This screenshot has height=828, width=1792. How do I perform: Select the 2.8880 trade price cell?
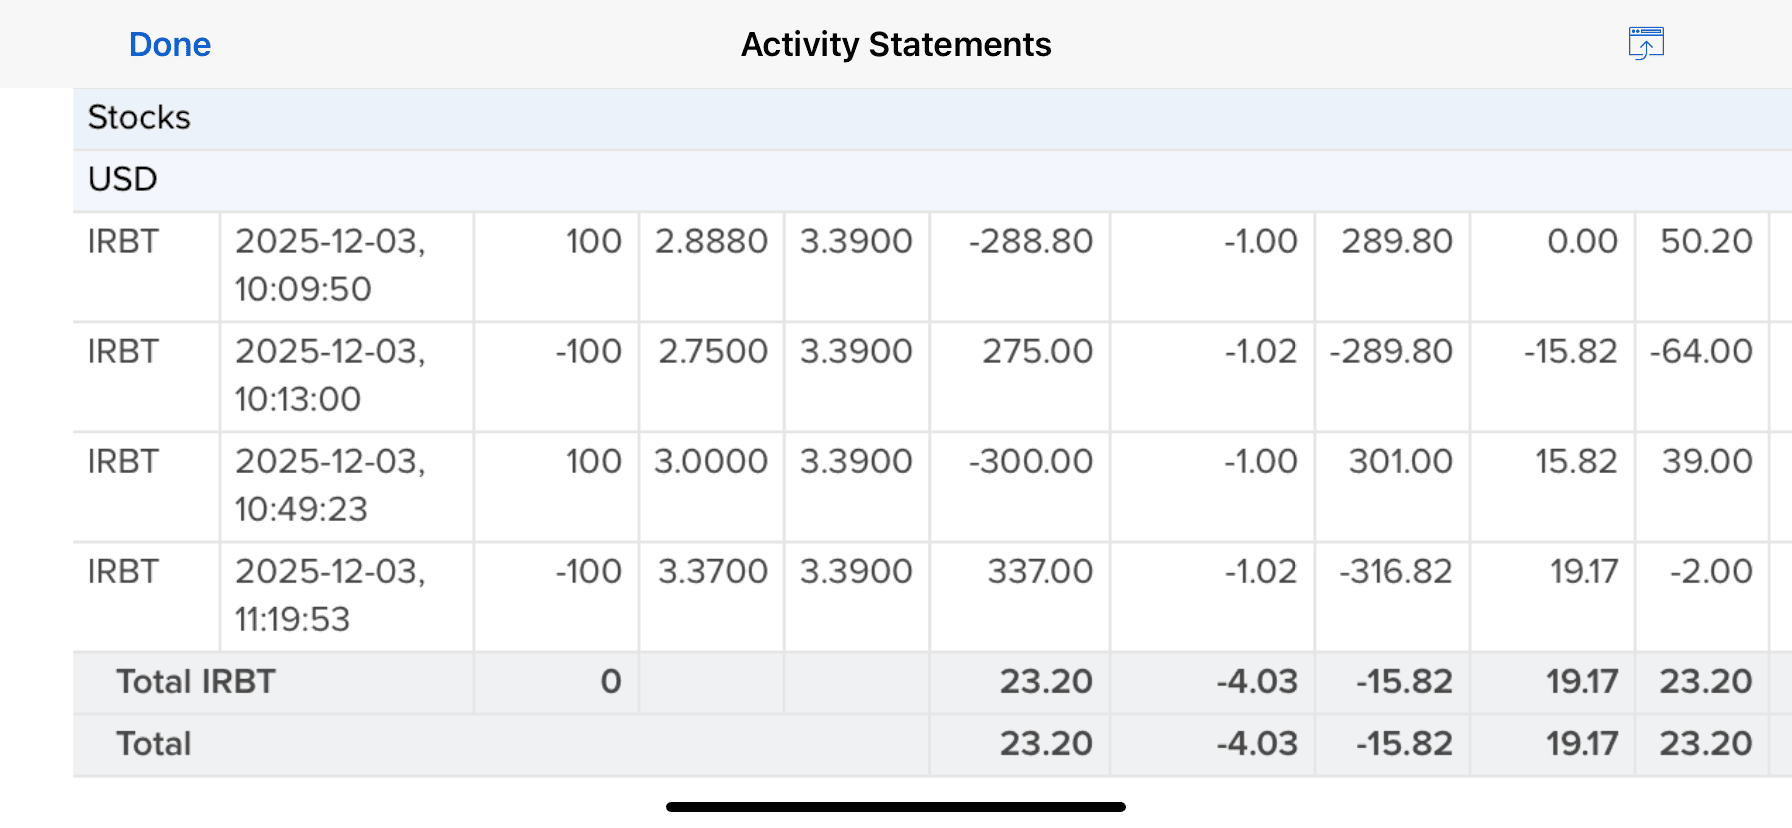(711, 242)
